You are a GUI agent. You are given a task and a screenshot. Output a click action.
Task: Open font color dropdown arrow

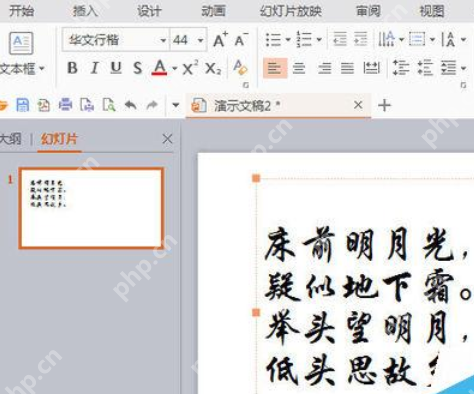(x=175, y=69)
